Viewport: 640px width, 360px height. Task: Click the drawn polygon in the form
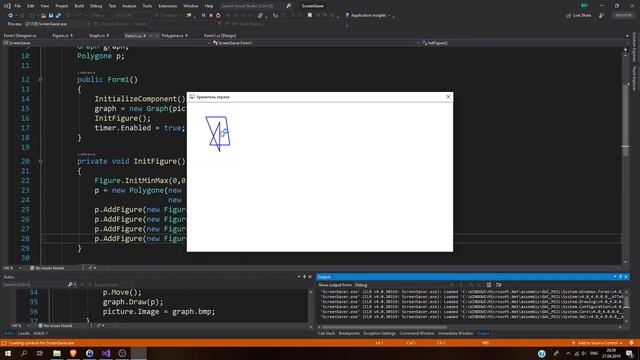coord(218,133)
